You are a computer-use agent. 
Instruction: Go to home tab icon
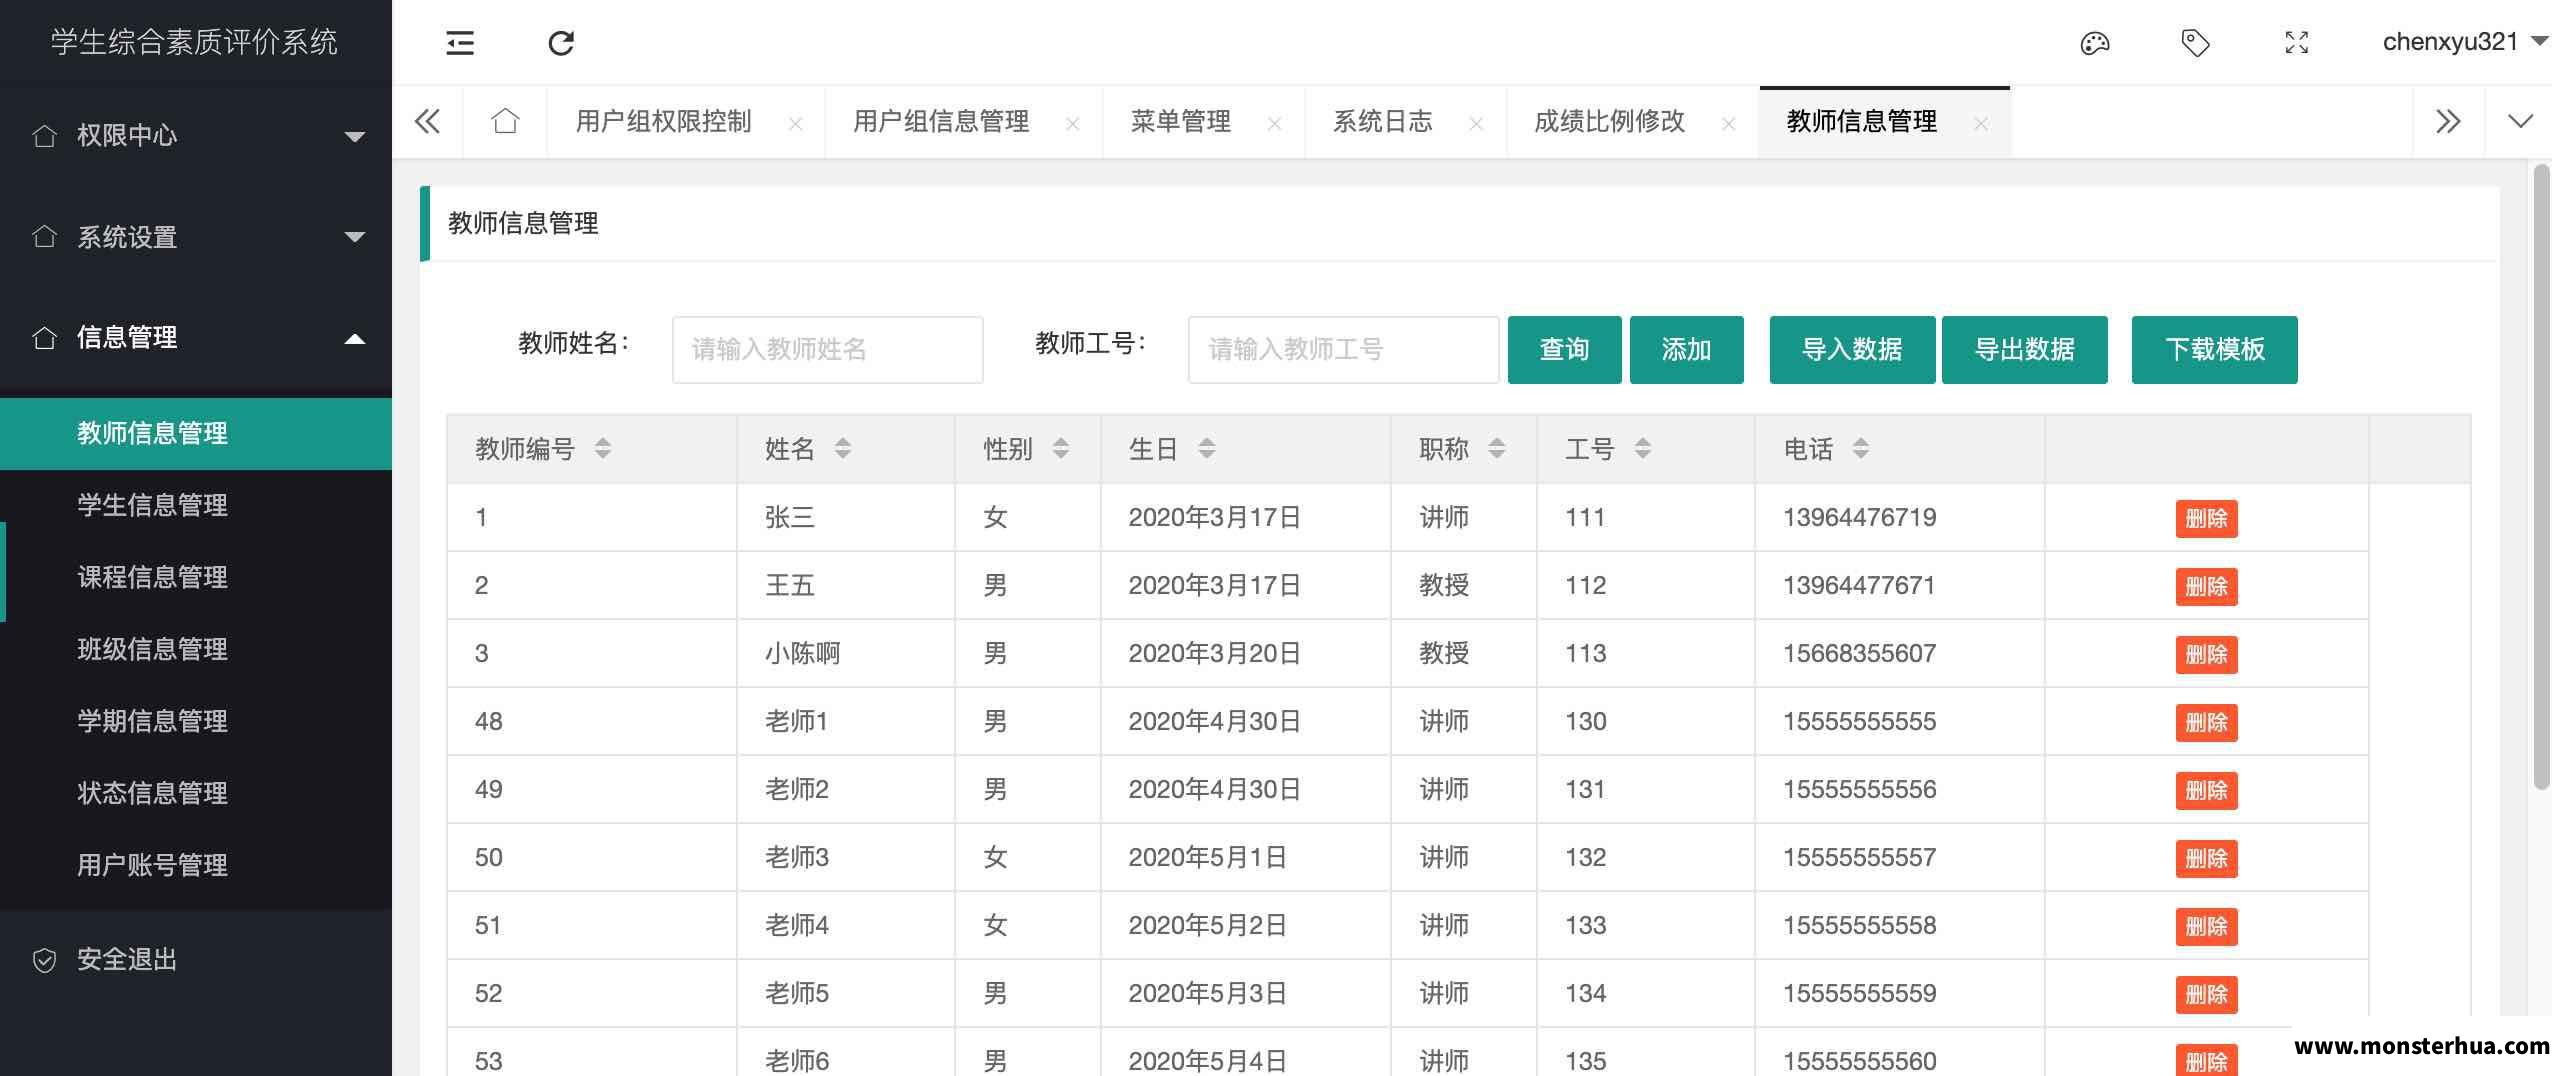click(505, 121)
